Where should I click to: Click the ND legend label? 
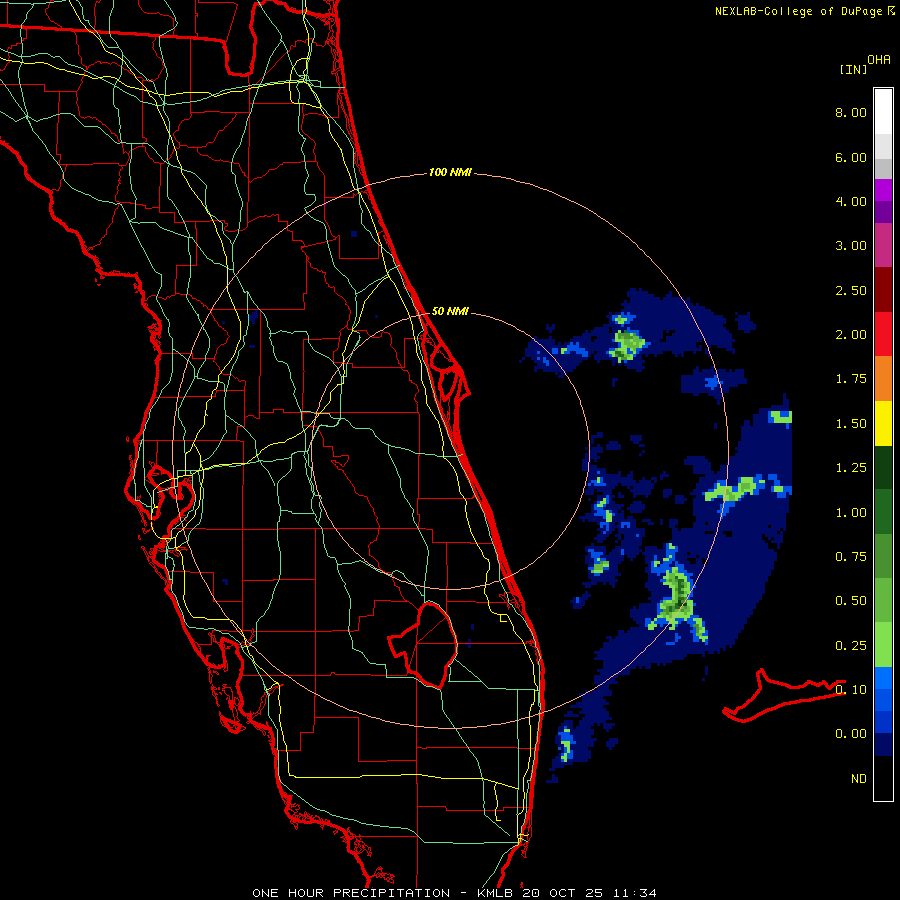tap(859, 779)
